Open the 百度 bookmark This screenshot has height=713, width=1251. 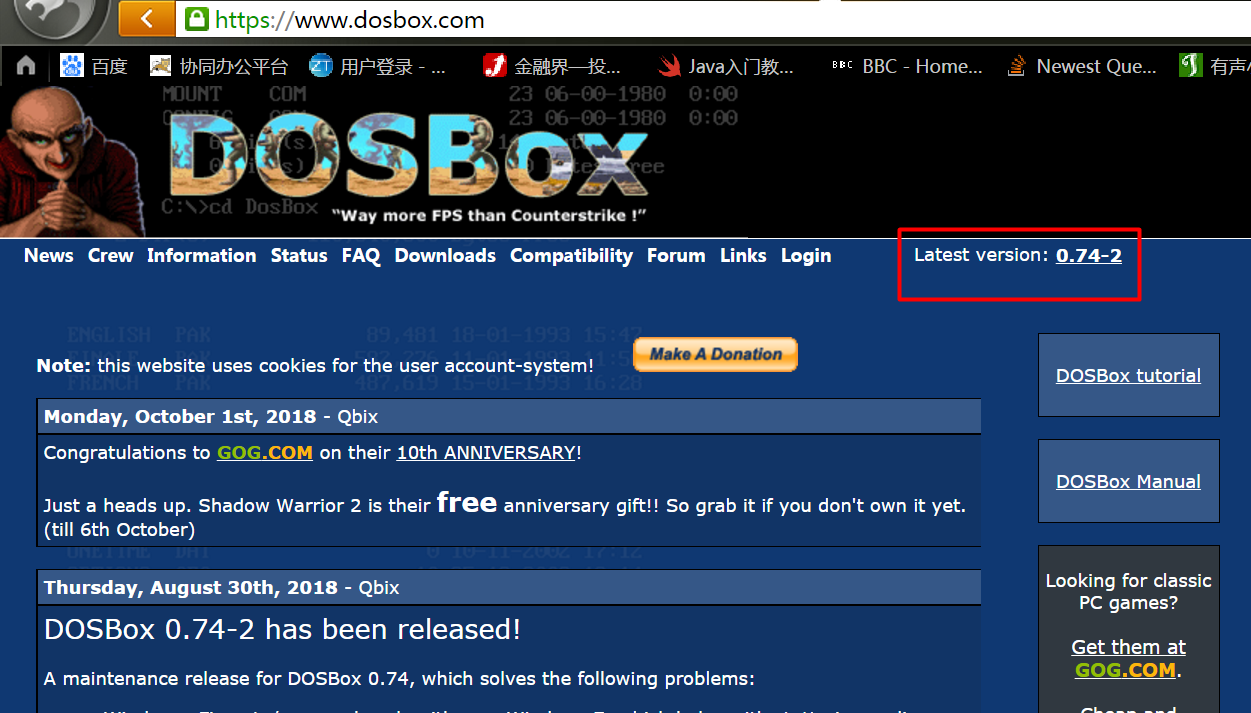(94, 66)
